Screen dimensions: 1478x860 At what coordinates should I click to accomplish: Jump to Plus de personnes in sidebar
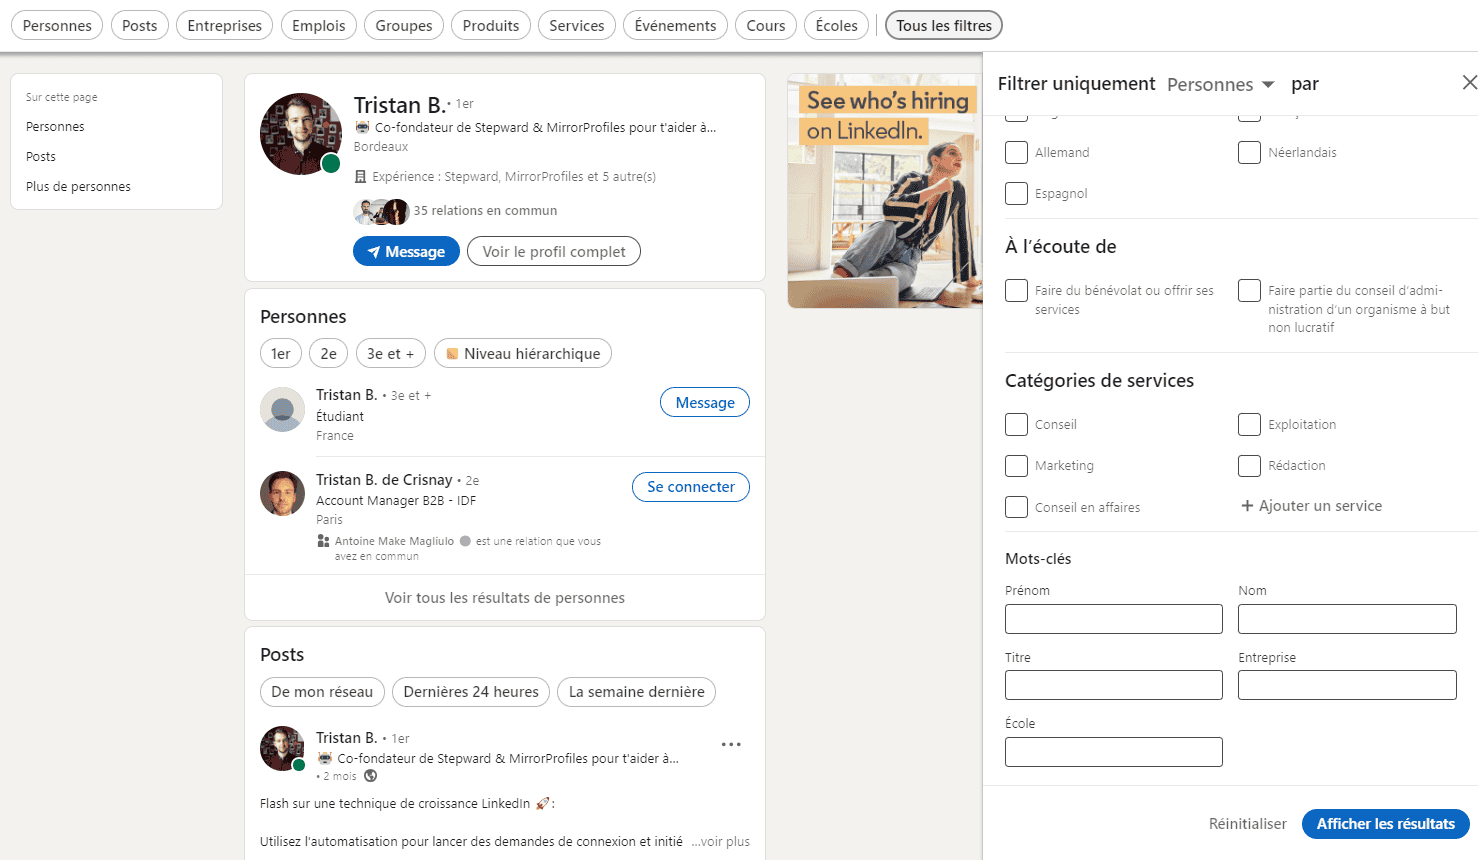click(78, 187)
